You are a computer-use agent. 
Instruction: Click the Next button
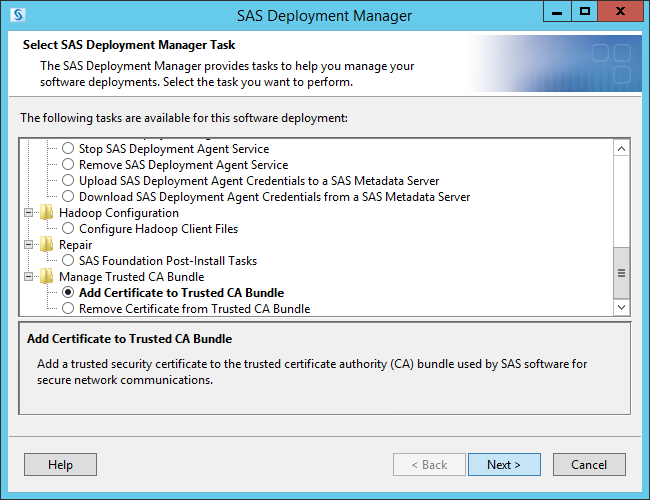pos(504,465)
